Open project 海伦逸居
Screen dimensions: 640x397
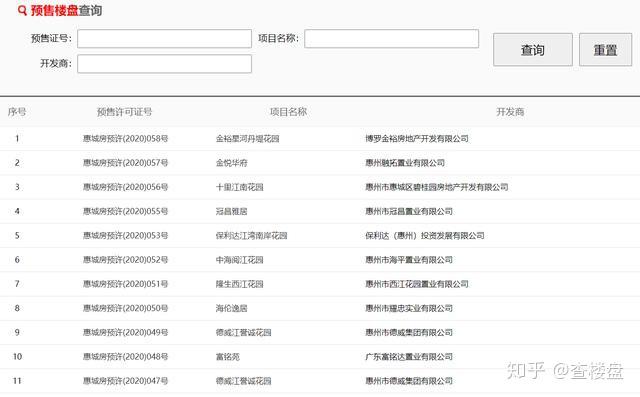pyautogui.click(x=232, y=308)
